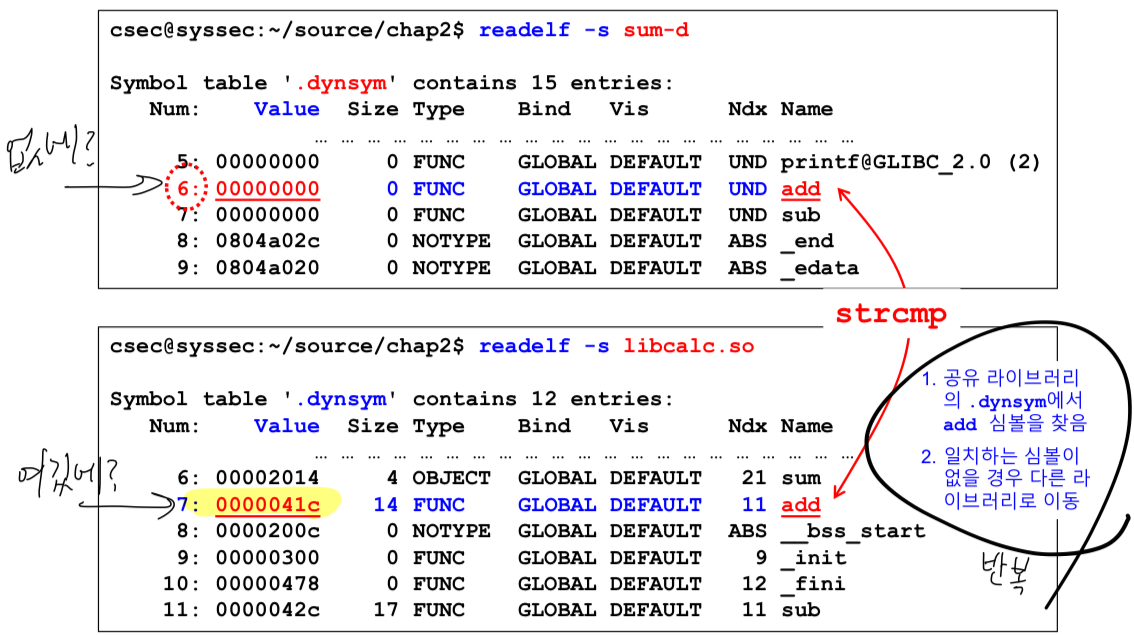Click the underlined red '00000000' in row 6
This screenshot has height=635, width=1134.
point(268,189)
